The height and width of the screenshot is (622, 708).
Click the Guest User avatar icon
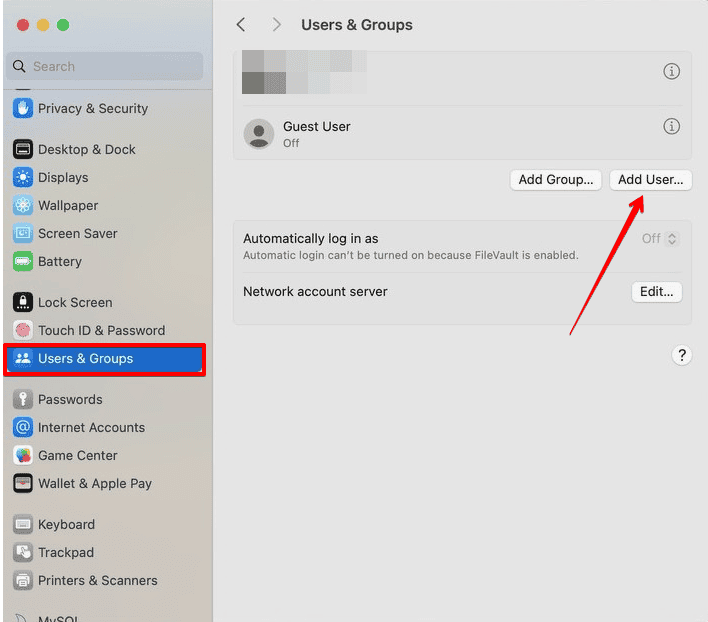point(259,134)
